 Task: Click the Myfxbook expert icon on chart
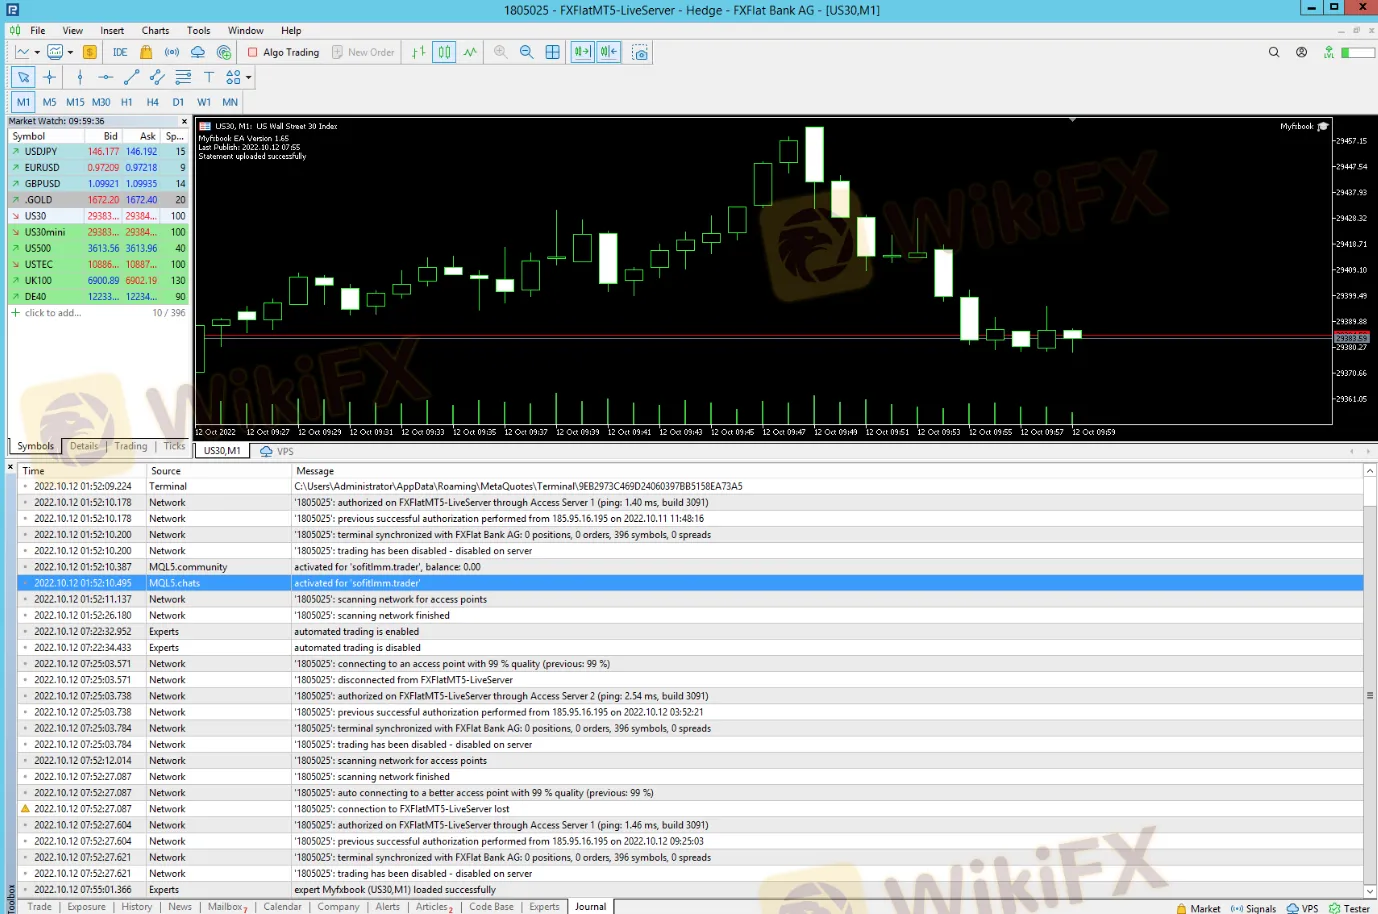pos(1323,127)
